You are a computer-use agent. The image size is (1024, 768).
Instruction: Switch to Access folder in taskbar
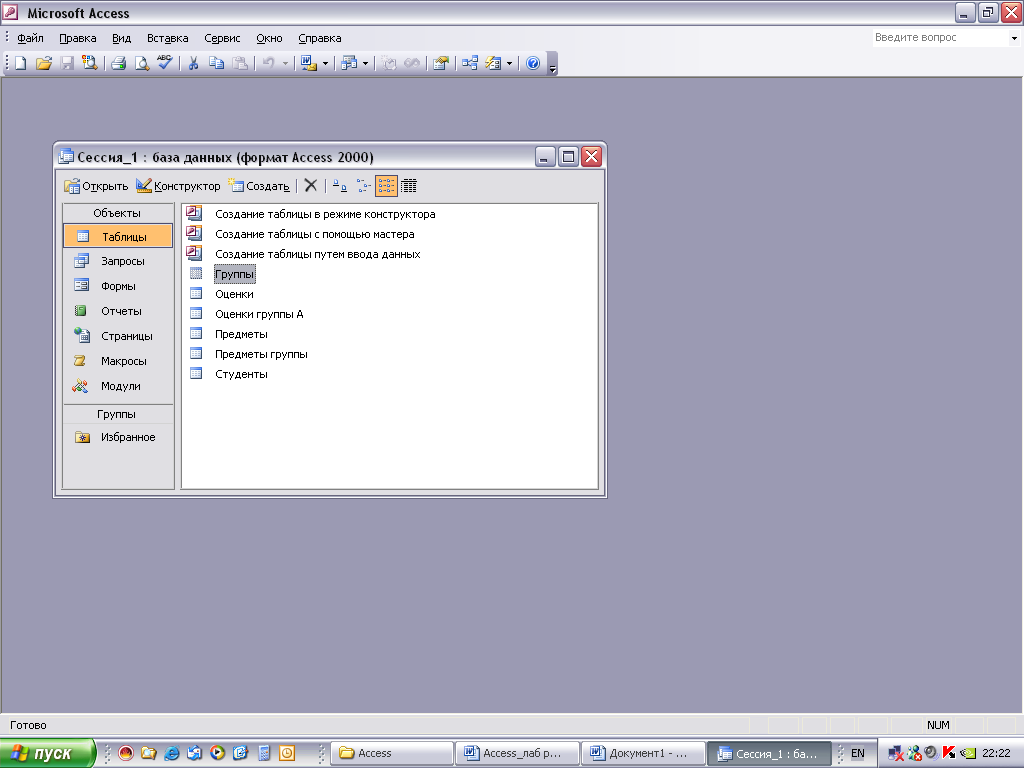pyautogui.click(x=392, y=753)
